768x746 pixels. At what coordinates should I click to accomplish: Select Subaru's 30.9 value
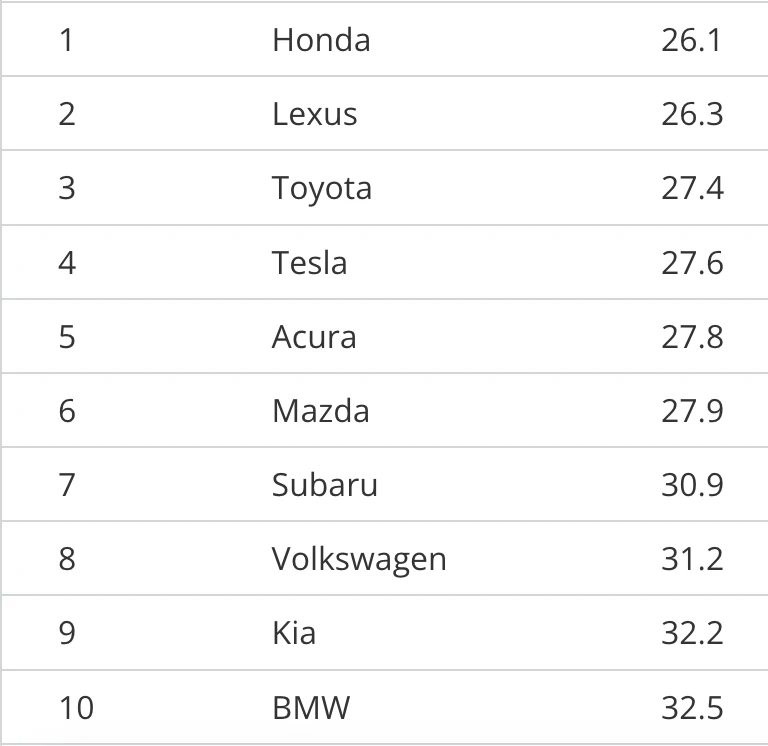pos(691,485)
